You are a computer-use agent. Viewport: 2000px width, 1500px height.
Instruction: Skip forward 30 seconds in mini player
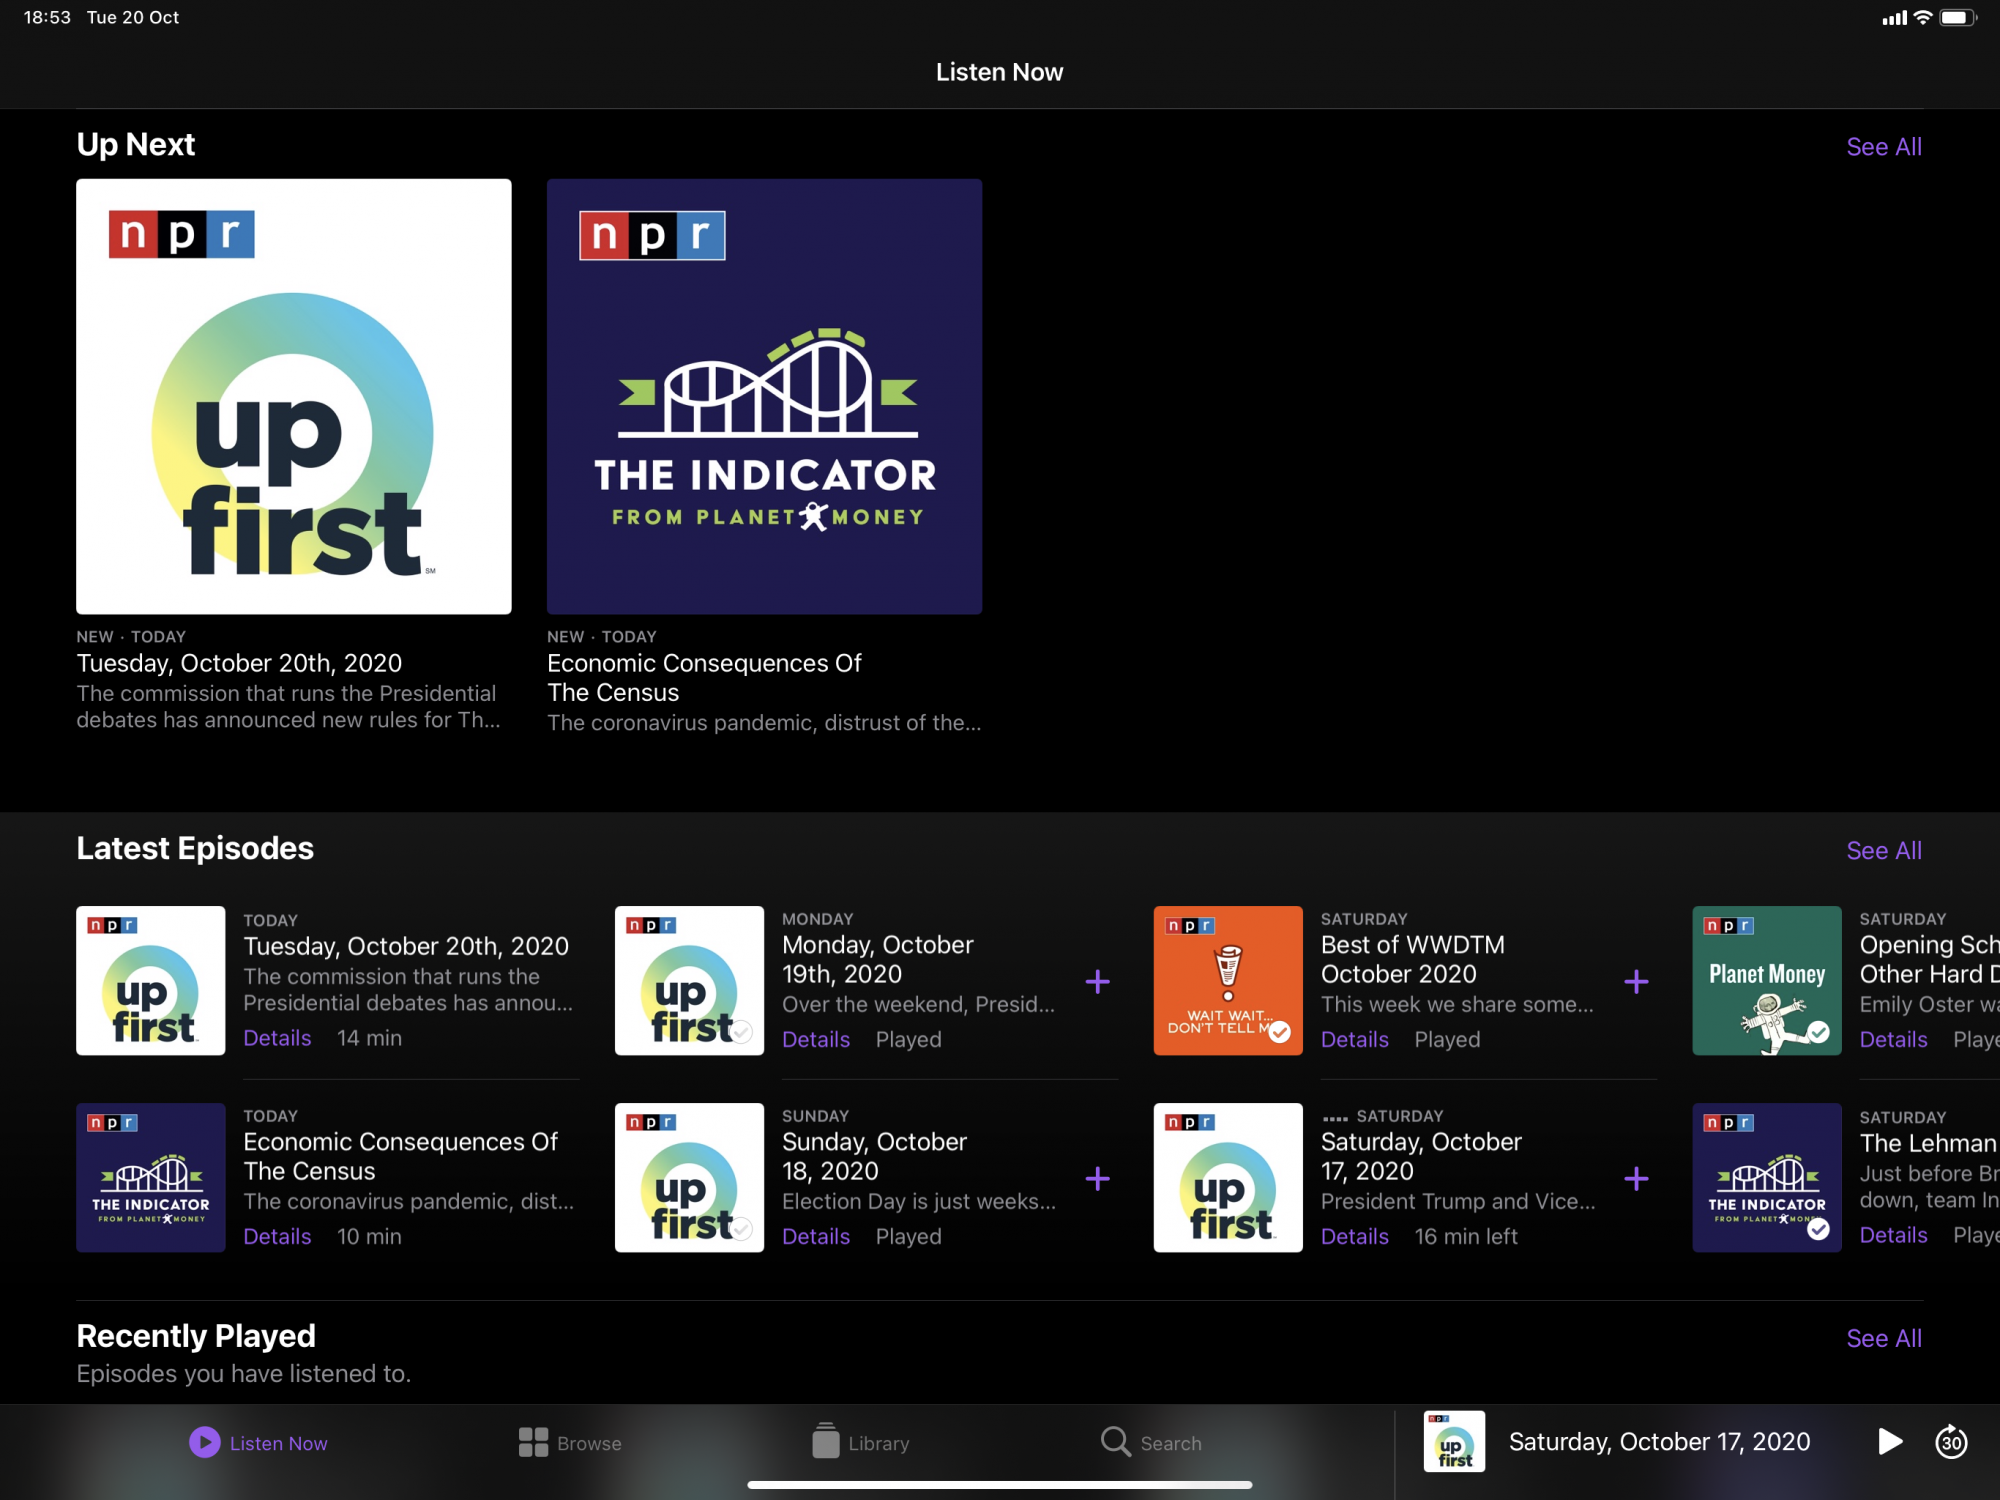(1951, 1442)
